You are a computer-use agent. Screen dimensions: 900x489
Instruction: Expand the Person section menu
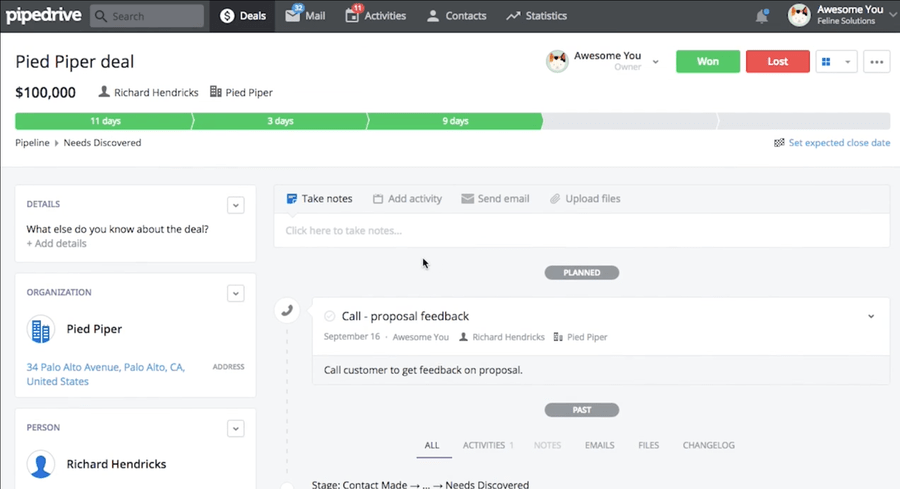point(235,428)
